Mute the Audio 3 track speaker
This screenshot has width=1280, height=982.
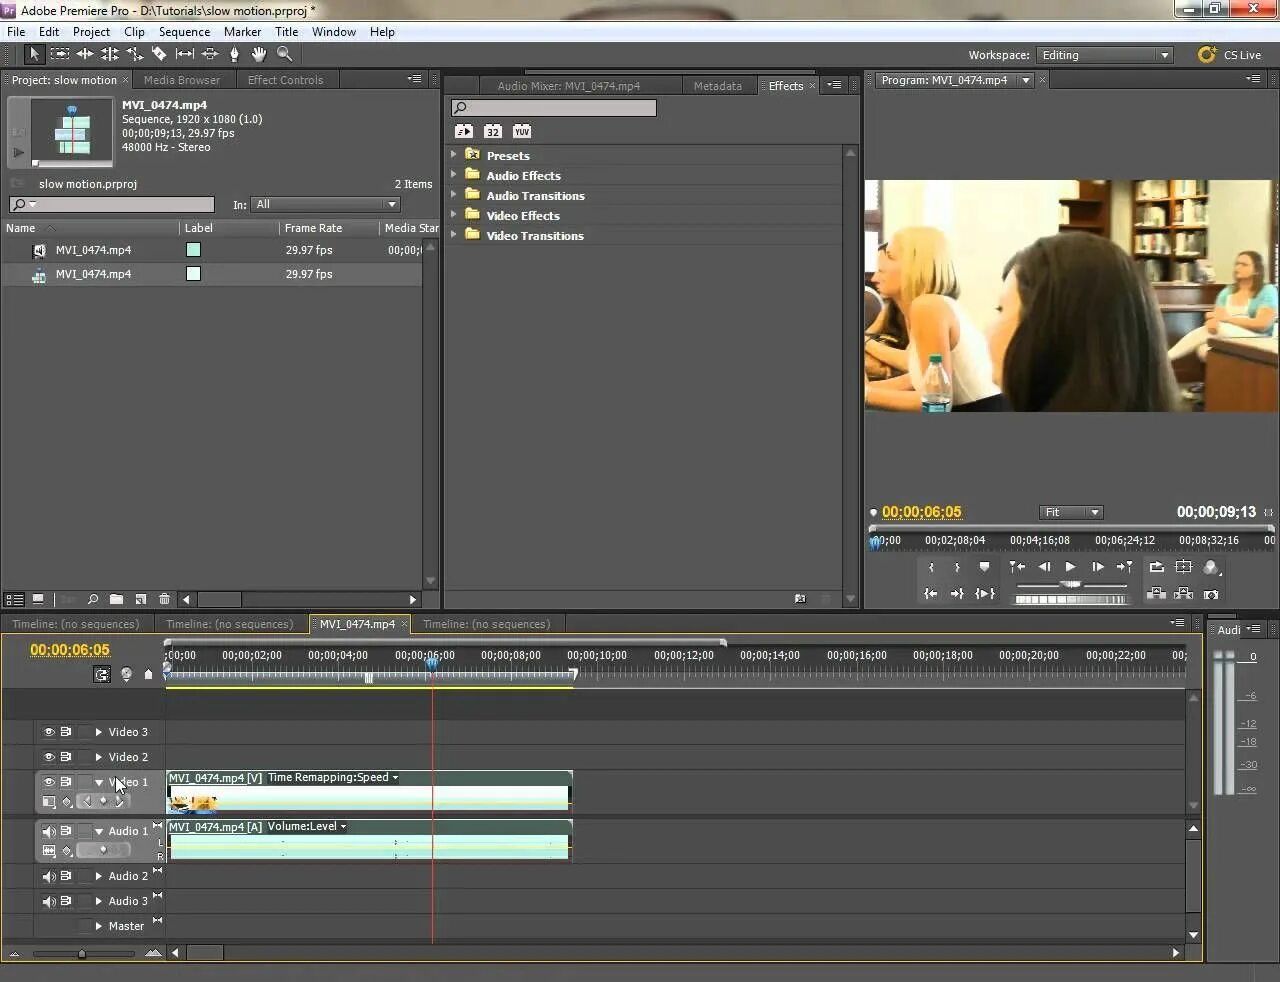(x=49, y=901)
